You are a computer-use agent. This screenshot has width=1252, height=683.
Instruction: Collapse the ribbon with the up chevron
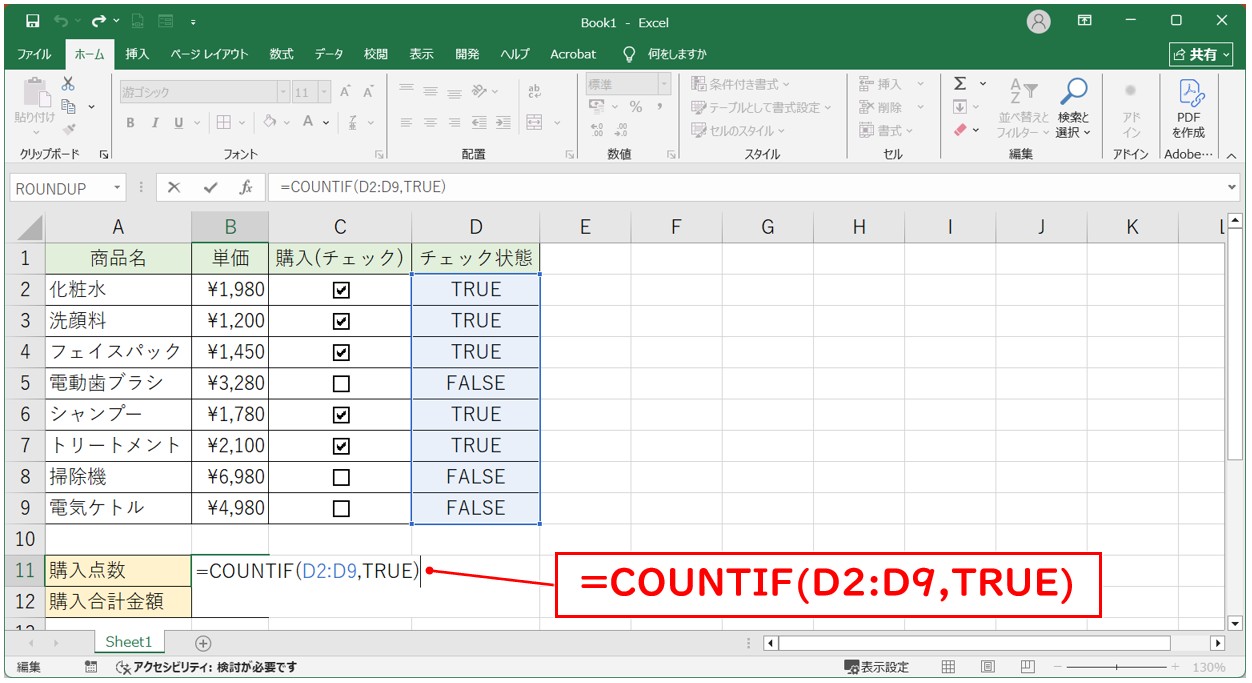[x=1231, y=155]
